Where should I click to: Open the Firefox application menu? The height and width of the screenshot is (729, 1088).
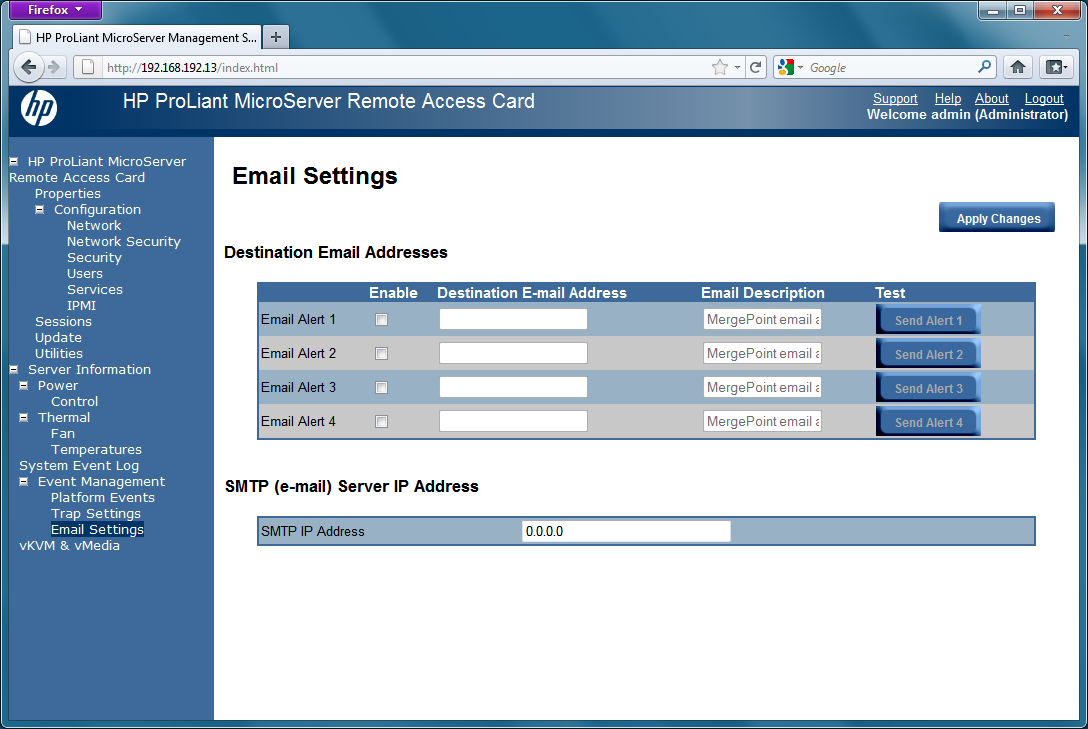[55, 10]
